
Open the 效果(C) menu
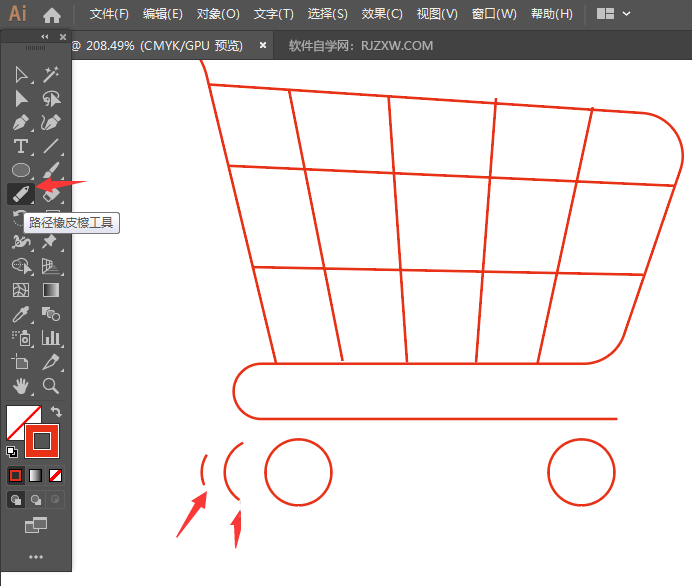click(382, 14)
